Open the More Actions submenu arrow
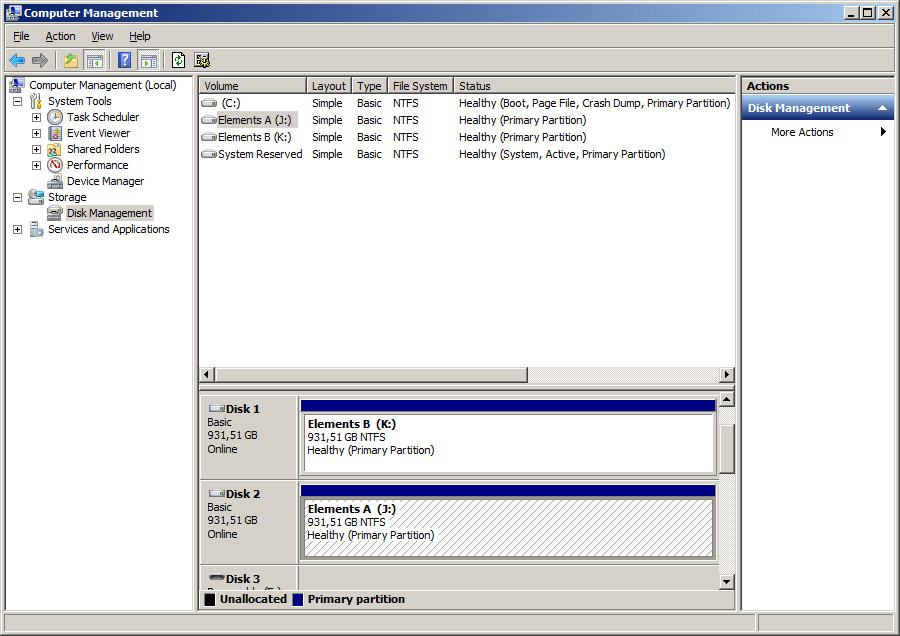The height and width of the screenshot is (636, 900). click(x=883, y=132)
